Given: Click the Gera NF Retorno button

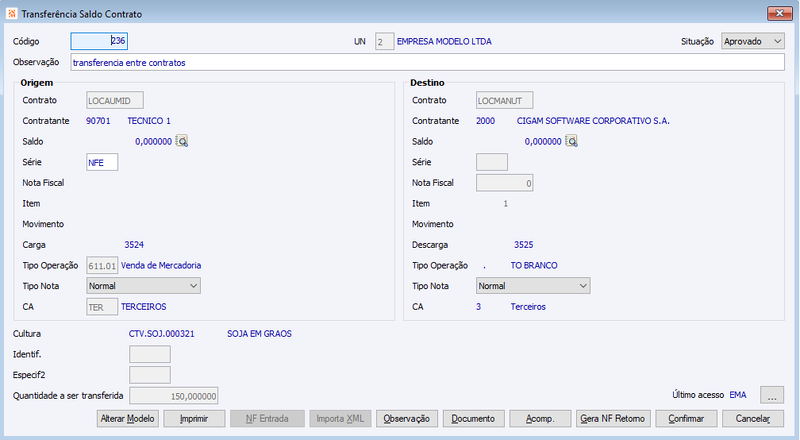Looking at the screenshot, I should click(x=613, y=419).
